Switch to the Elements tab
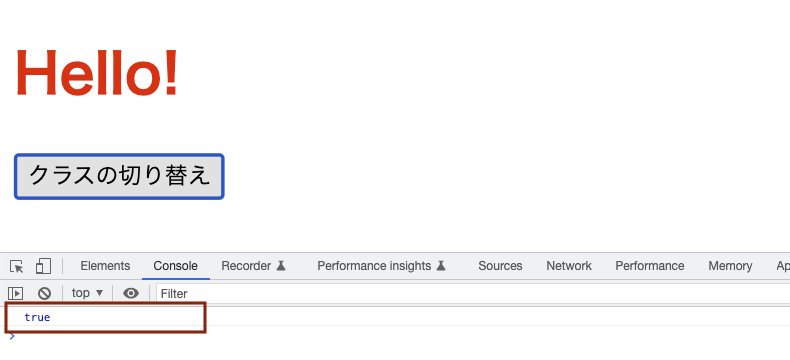This screenshot has height=360, width=790. [x=105, y=266]
